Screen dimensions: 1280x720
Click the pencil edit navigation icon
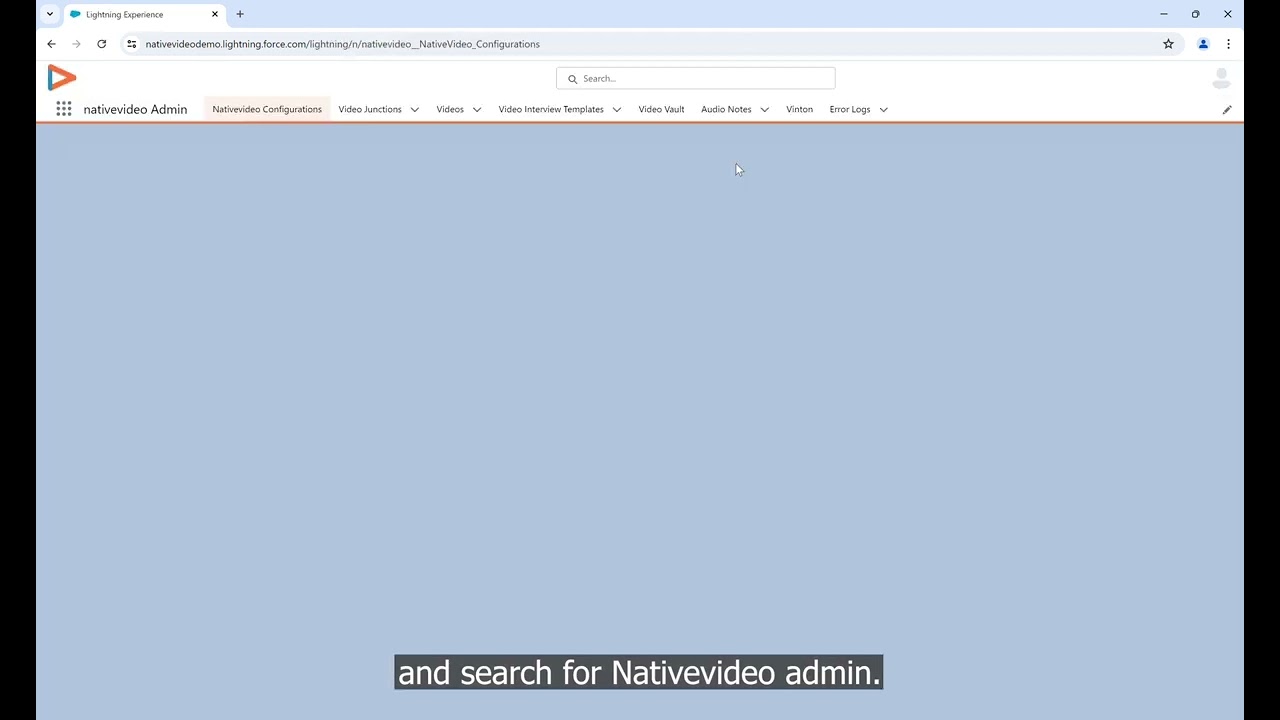point(1227,109)
